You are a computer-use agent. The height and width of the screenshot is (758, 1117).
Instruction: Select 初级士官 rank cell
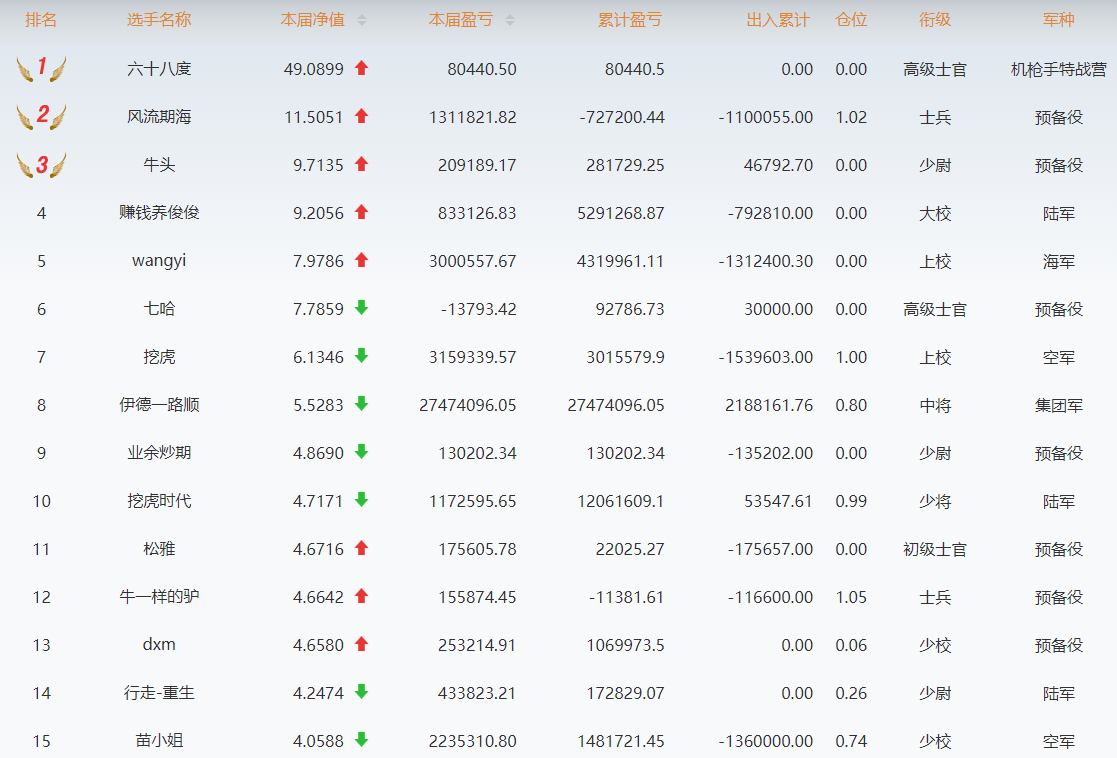tap(935, 549)
